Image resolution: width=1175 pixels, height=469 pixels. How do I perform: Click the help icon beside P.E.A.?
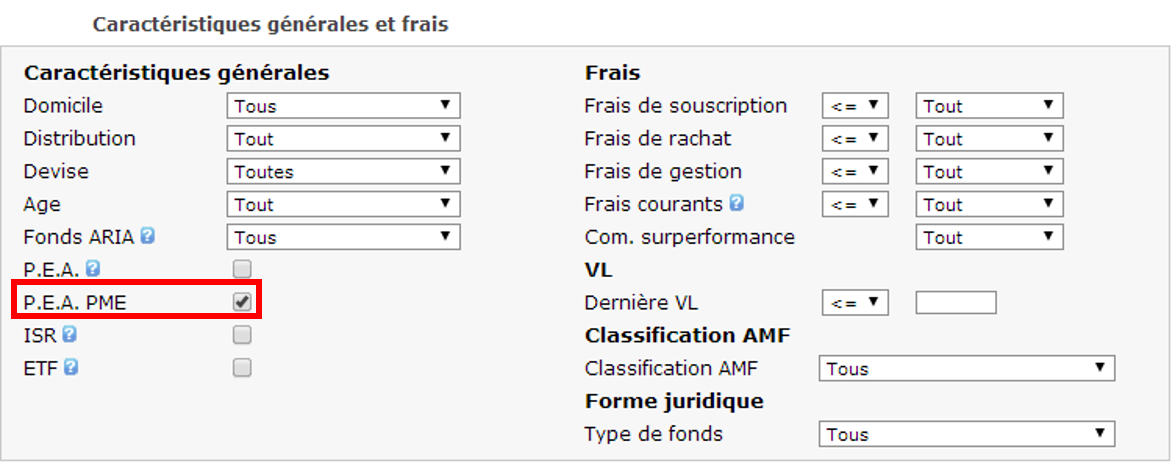click(93, 268)
